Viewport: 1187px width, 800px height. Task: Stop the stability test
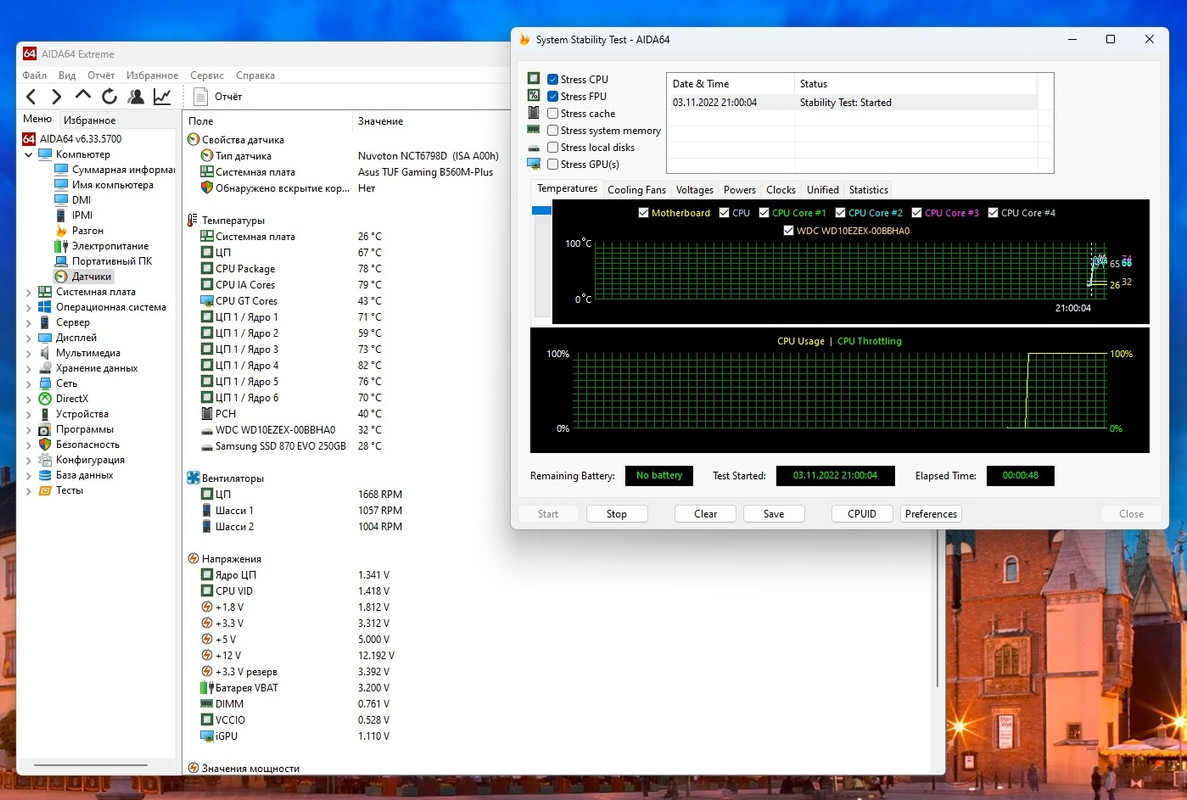tap(616, 514)
